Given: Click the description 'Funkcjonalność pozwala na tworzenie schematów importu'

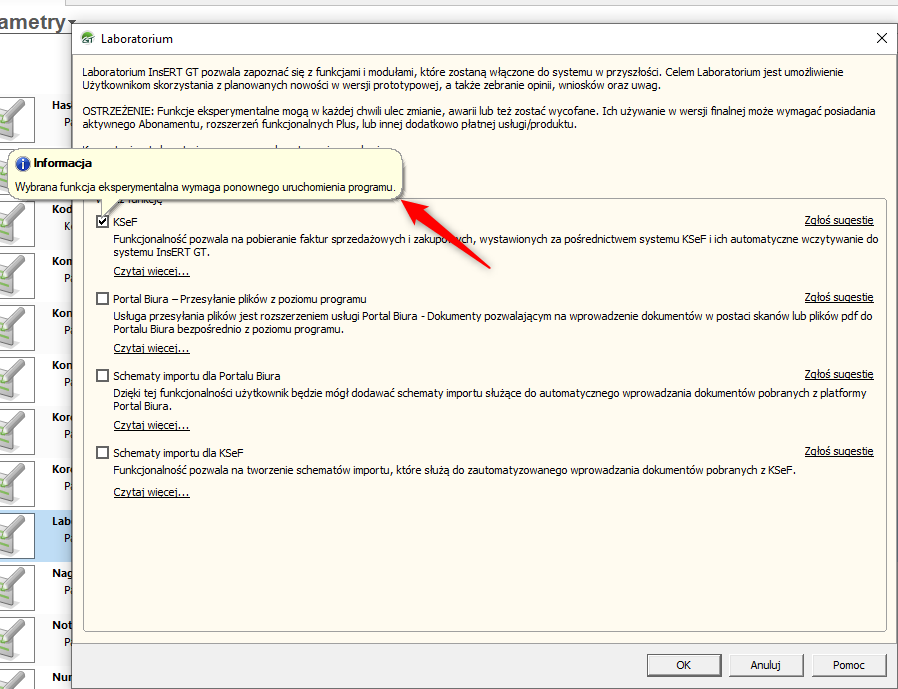Looking at the screenshot, I should [454, 470].
